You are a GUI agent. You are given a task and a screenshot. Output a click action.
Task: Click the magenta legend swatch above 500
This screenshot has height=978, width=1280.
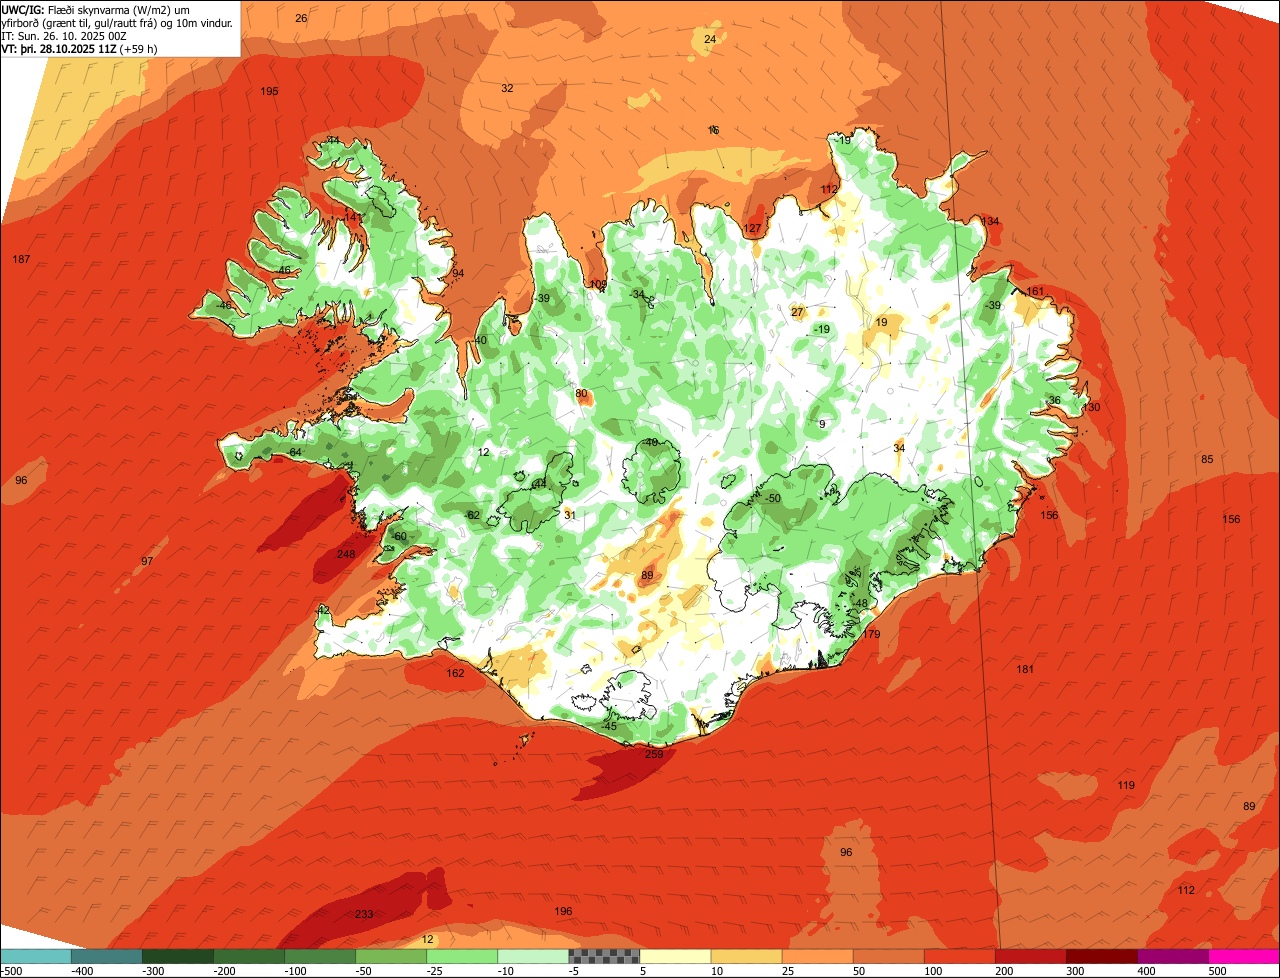pyautogui.click(x=1244, y=956)
